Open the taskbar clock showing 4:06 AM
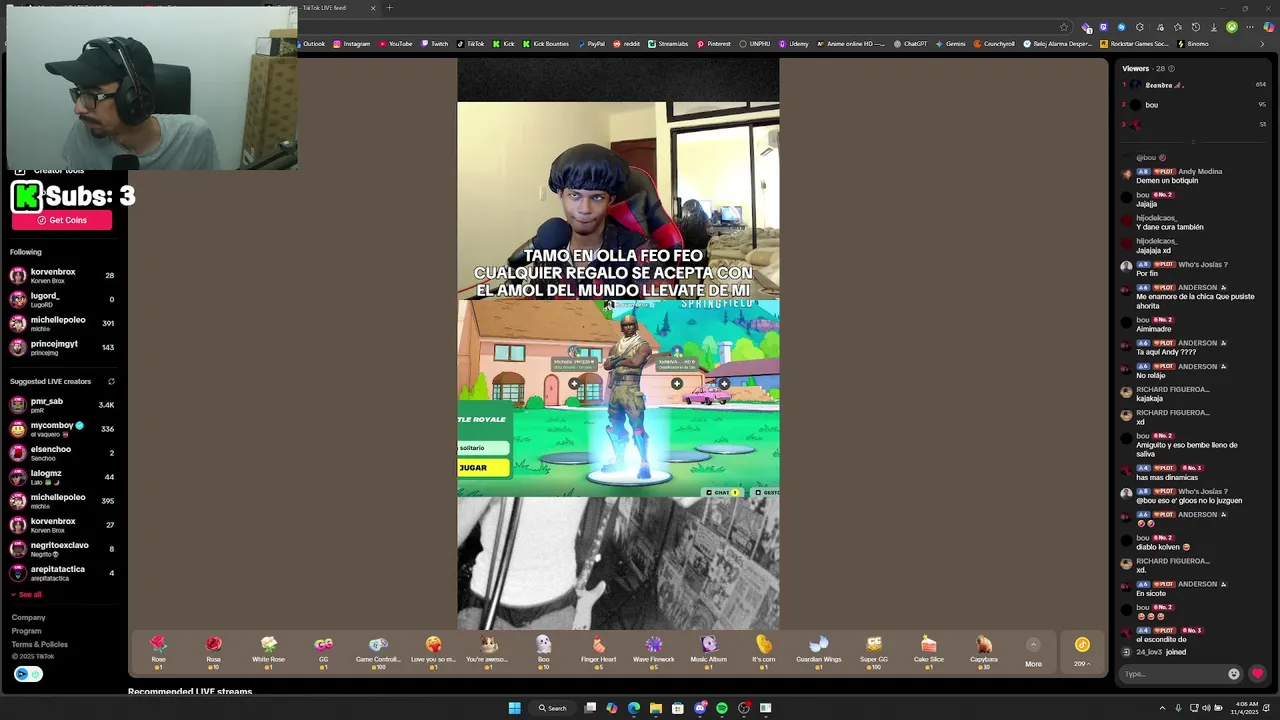This screenshot has height=720, width=1280. pyautogui.click(x=1243, y=708)
